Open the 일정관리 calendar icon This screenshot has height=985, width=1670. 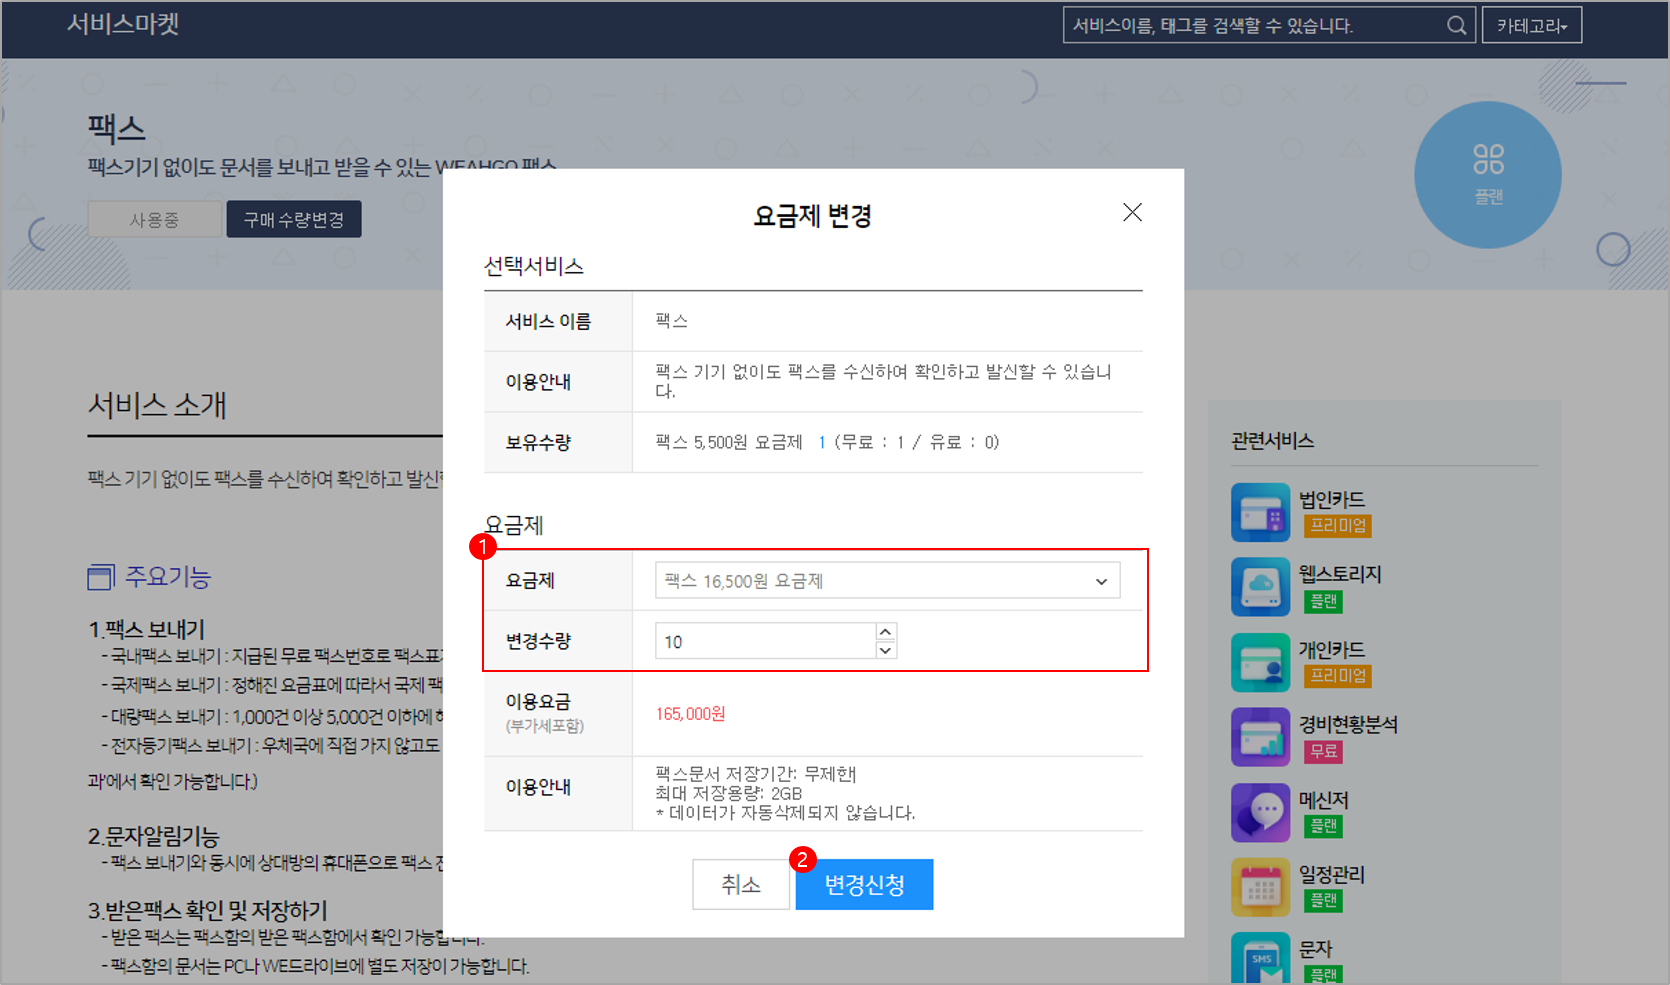point(1260,887)
